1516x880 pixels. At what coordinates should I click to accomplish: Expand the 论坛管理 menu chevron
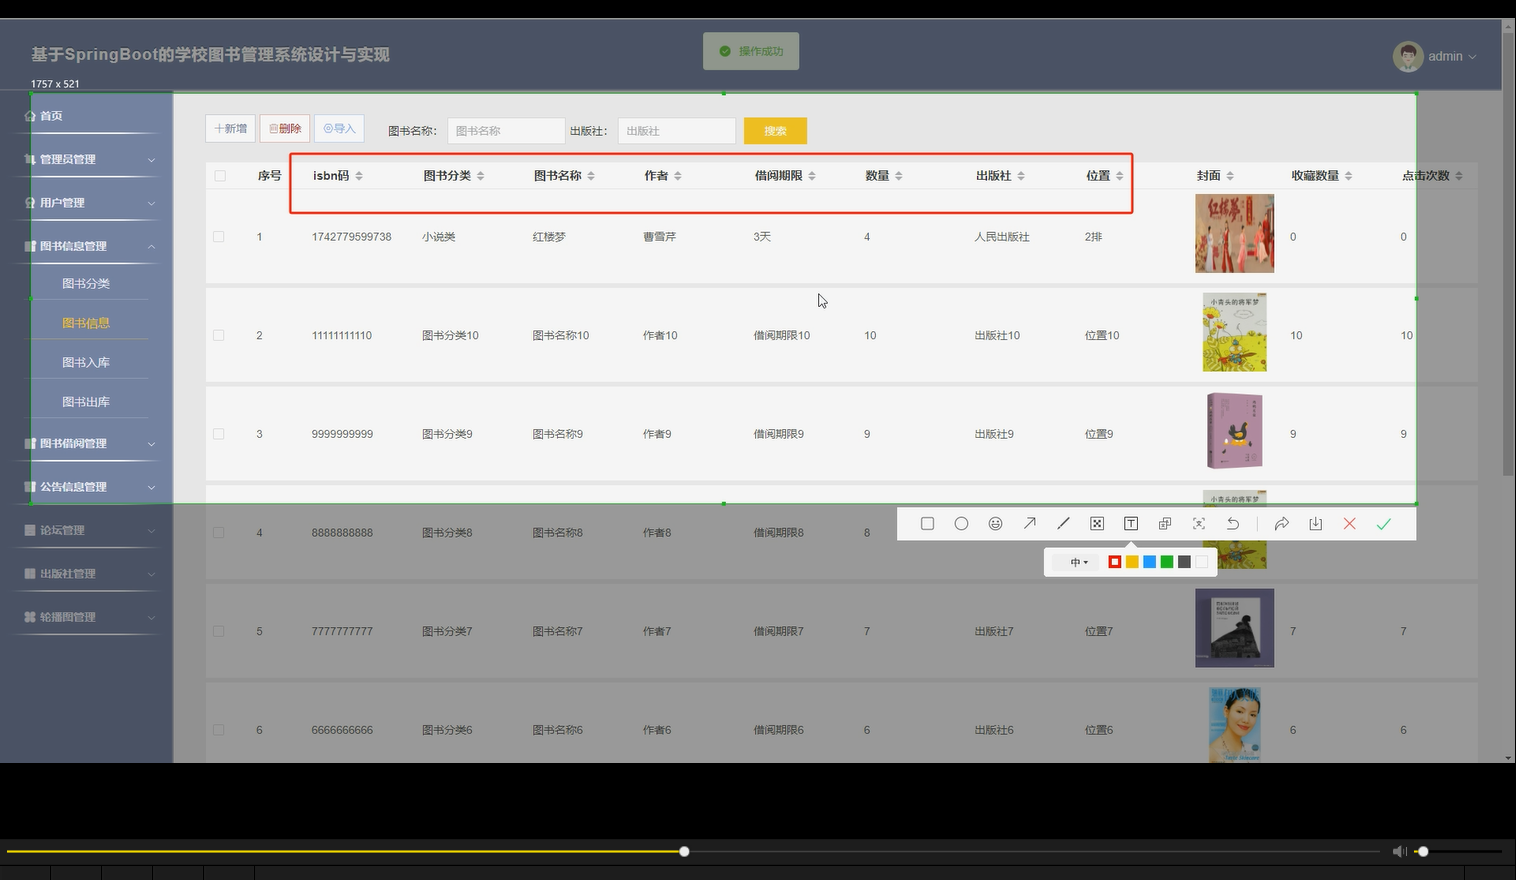coord(152,530)
